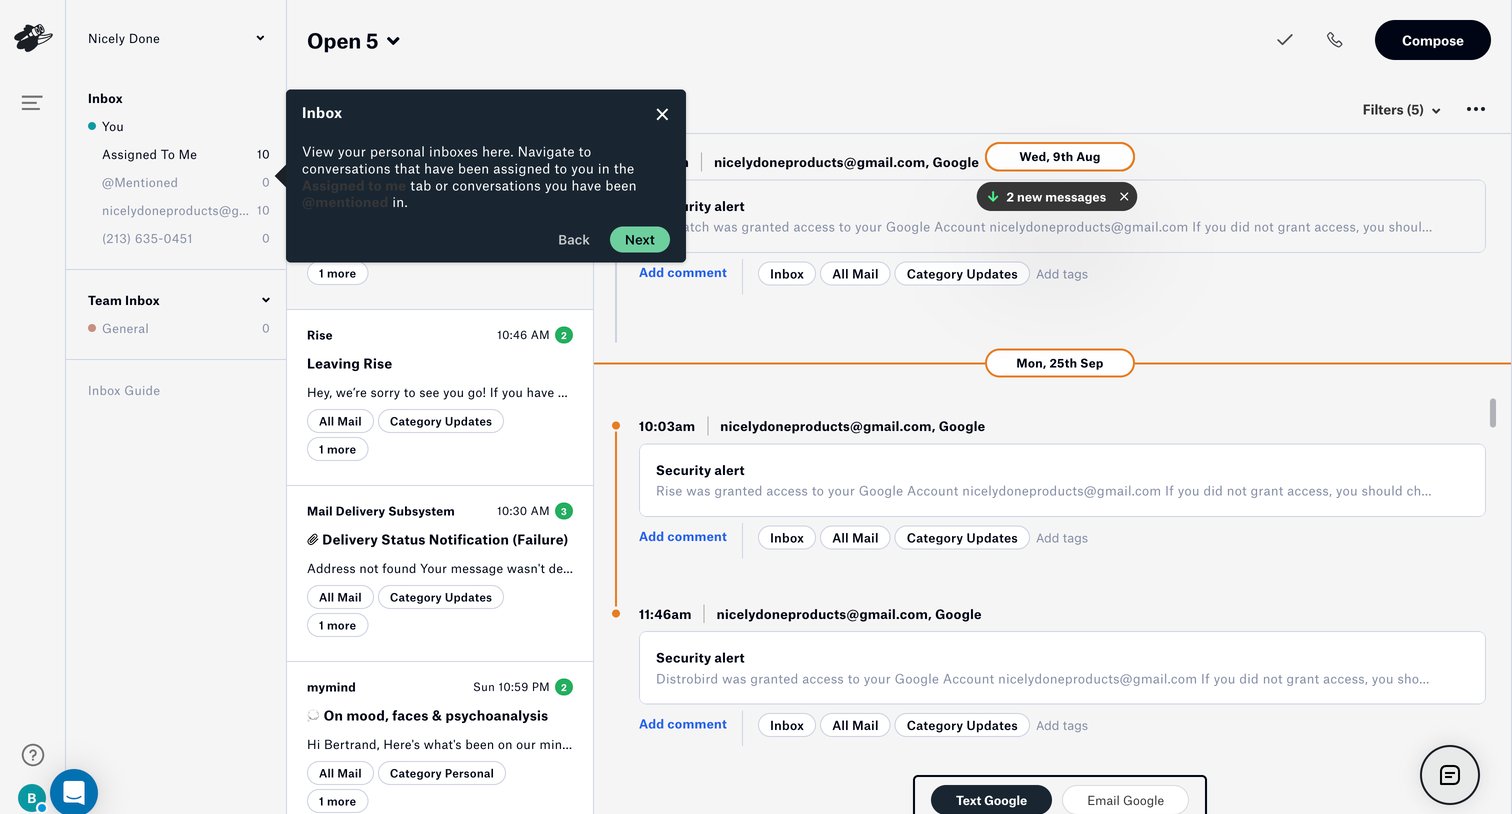Click the unread badge on Rise conversation
The width and height of the screenshot is (1512, 814).
click(x=564, y=335)
